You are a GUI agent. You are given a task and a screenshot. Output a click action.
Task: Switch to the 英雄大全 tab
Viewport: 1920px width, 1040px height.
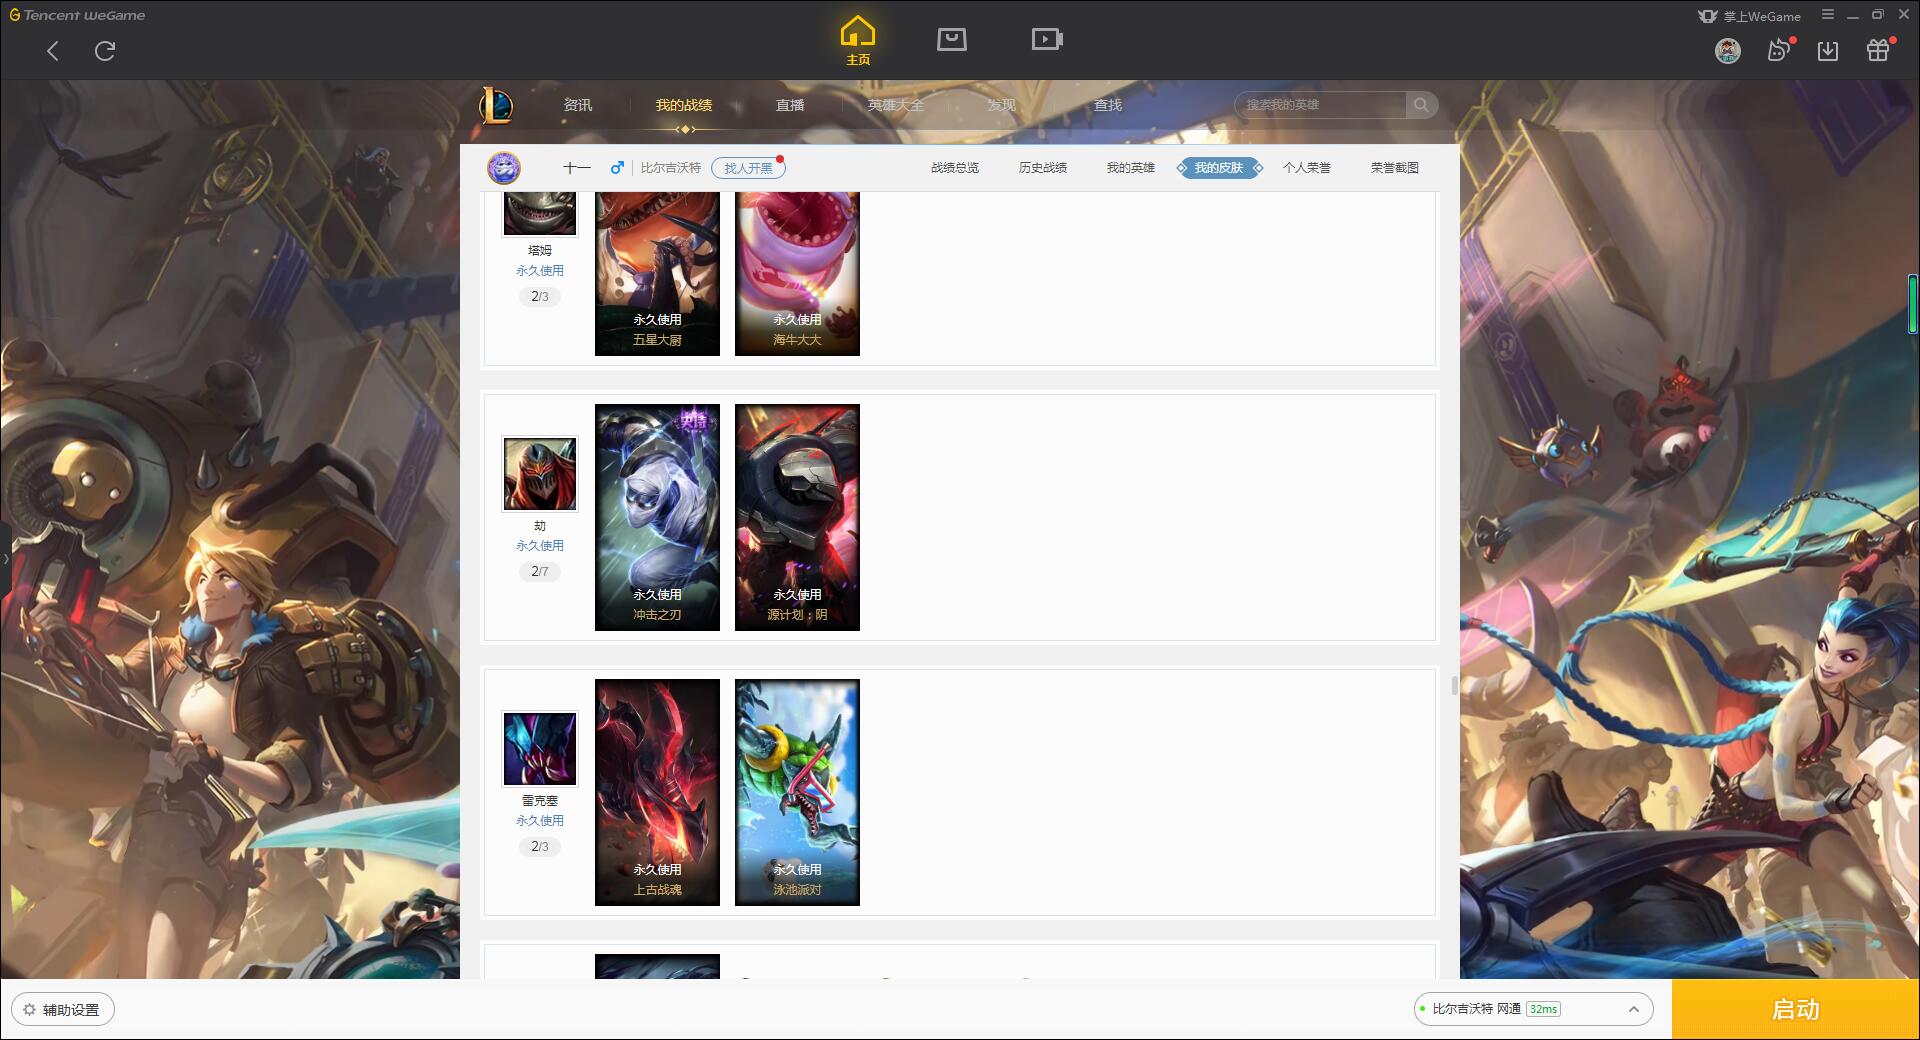pyautogui.click(x=896, y=105)
